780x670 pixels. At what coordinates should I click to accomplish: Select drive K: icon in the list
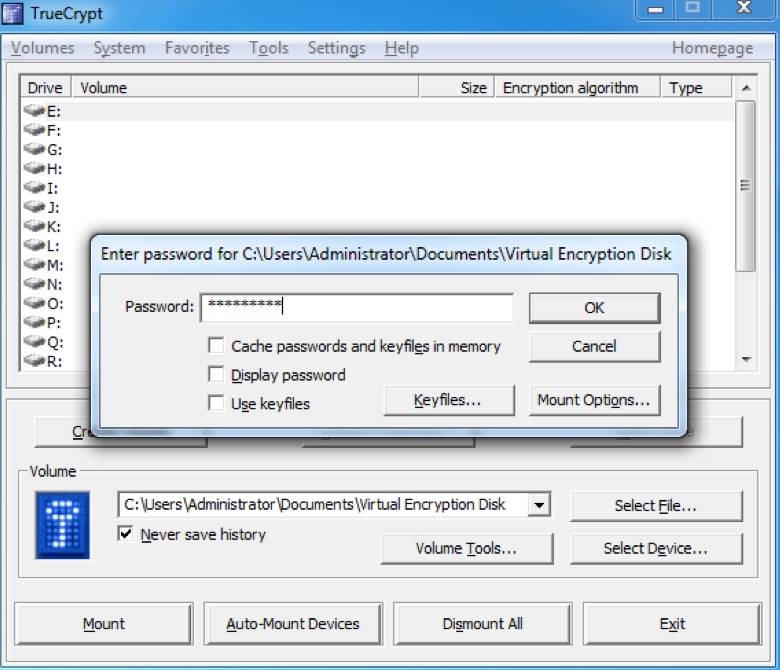(x=34, y=226)
